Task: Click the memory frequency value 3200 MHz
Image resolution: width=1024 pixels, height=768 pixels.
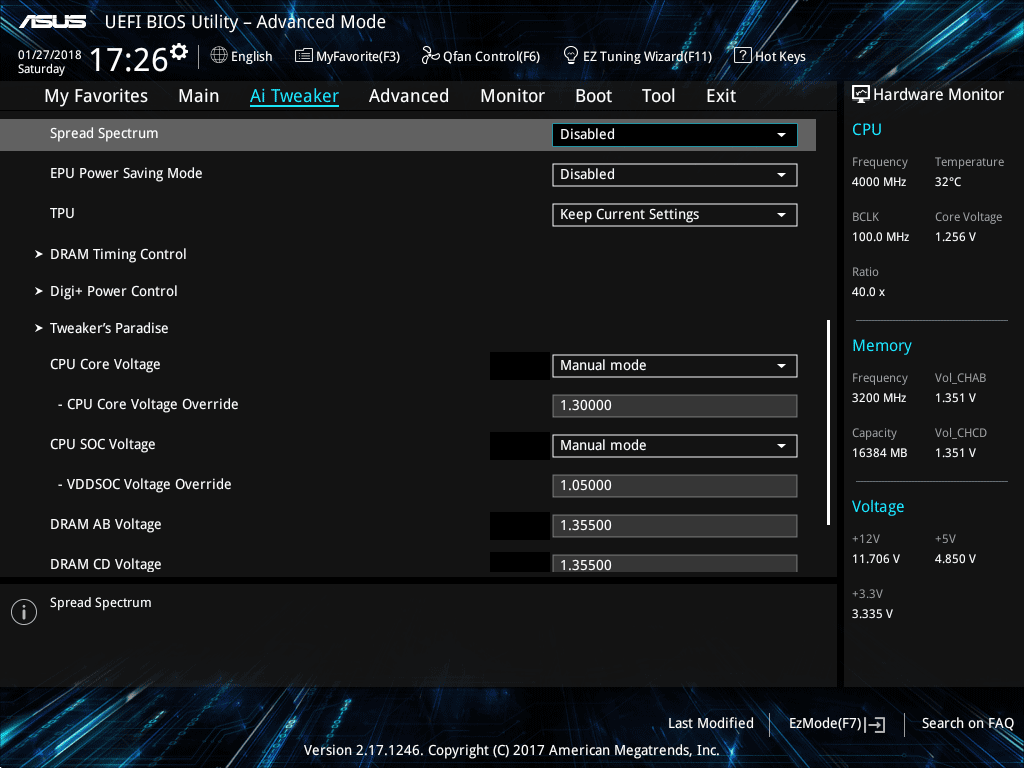Action: tap(879, 398)
